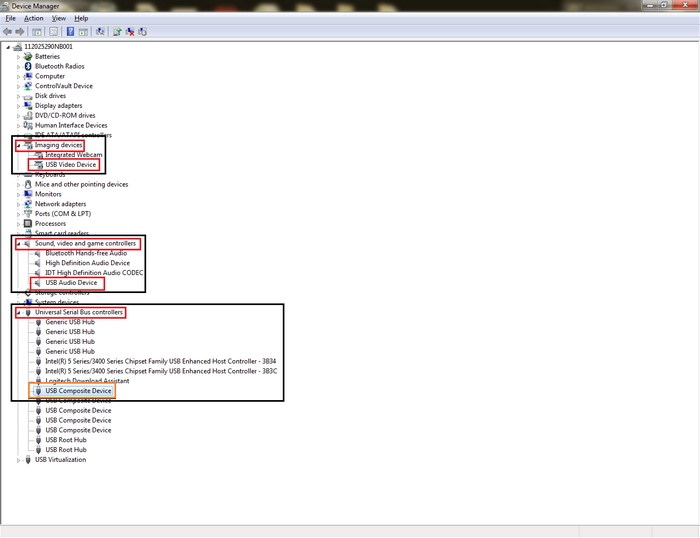The width and height of the screenshot is (700, 538).
Task: Select High Definition Audio Device entry
Action: [x=88, y=263]
